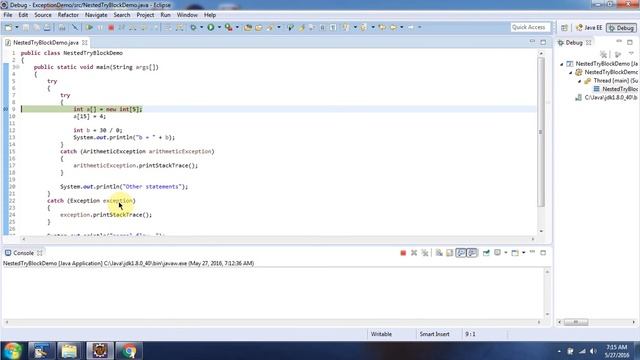Open the Navigate menu
This screenshot has height=360, width=640.
96,15
